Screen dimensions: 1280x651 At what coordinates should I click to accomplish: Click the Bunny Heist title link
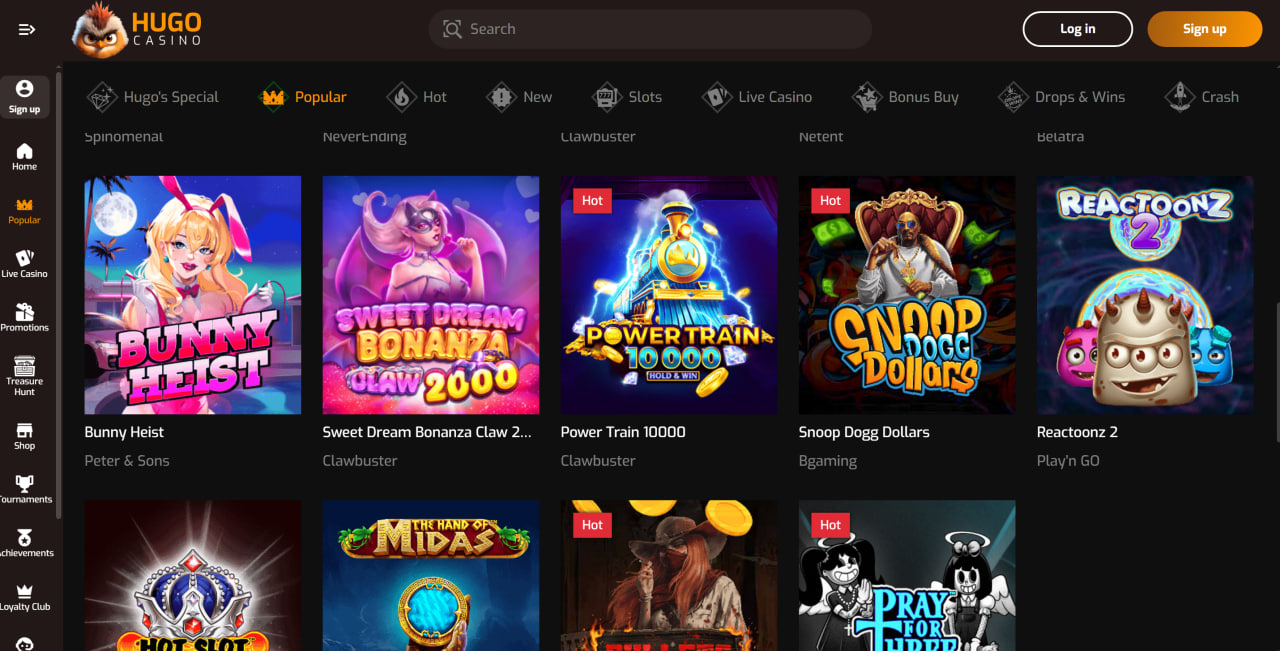(x=124, y=432)
